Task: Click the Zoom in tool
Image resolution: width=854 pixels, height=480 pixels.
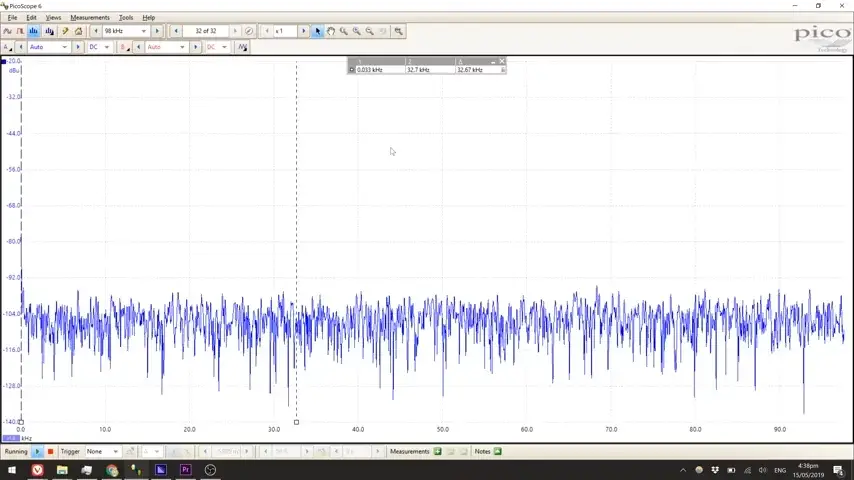Action: point(357,31)
